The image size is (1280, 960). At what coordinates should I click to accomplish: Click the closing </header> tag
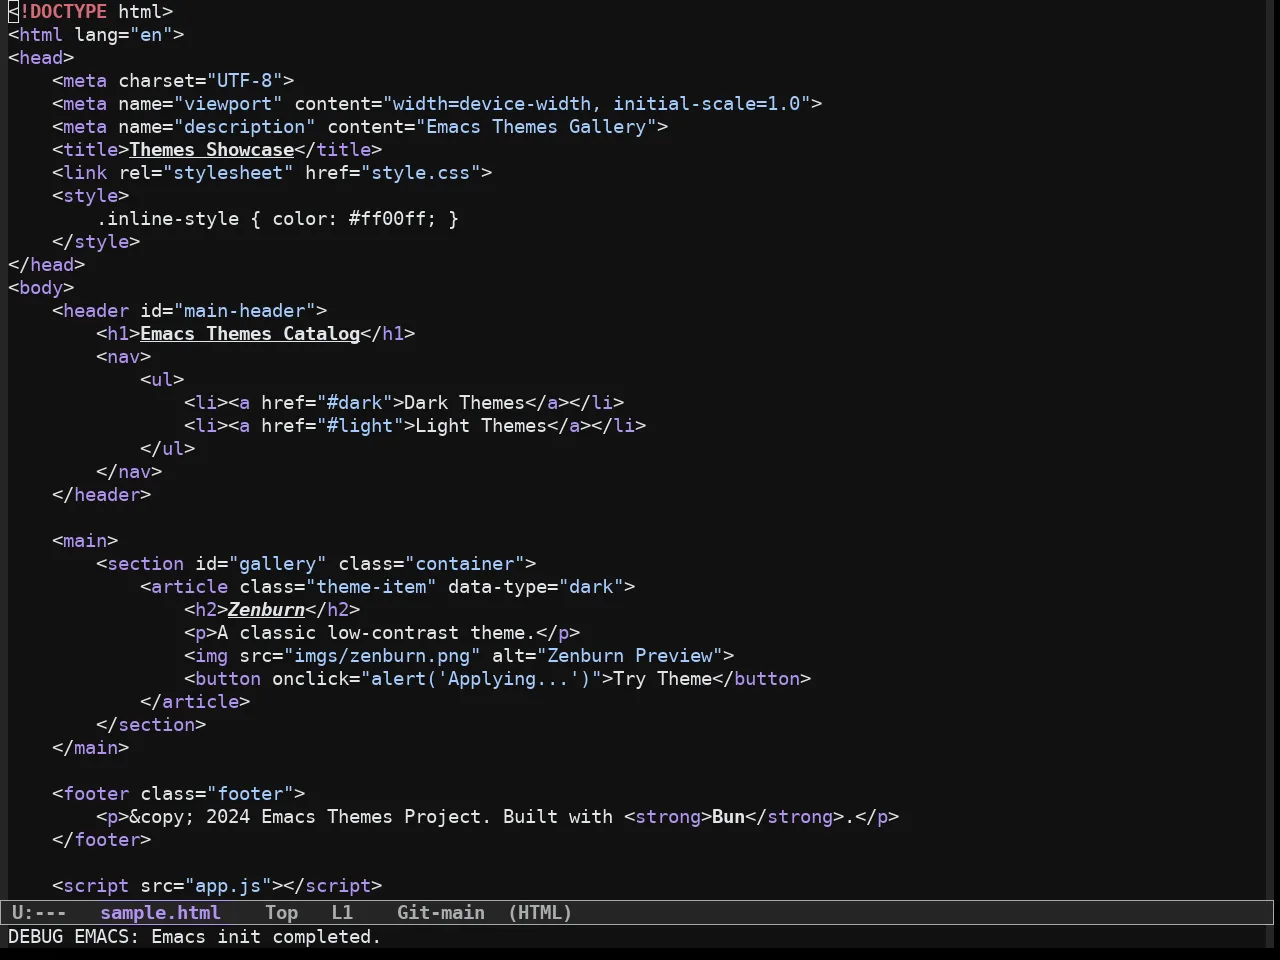pos(102,495)
